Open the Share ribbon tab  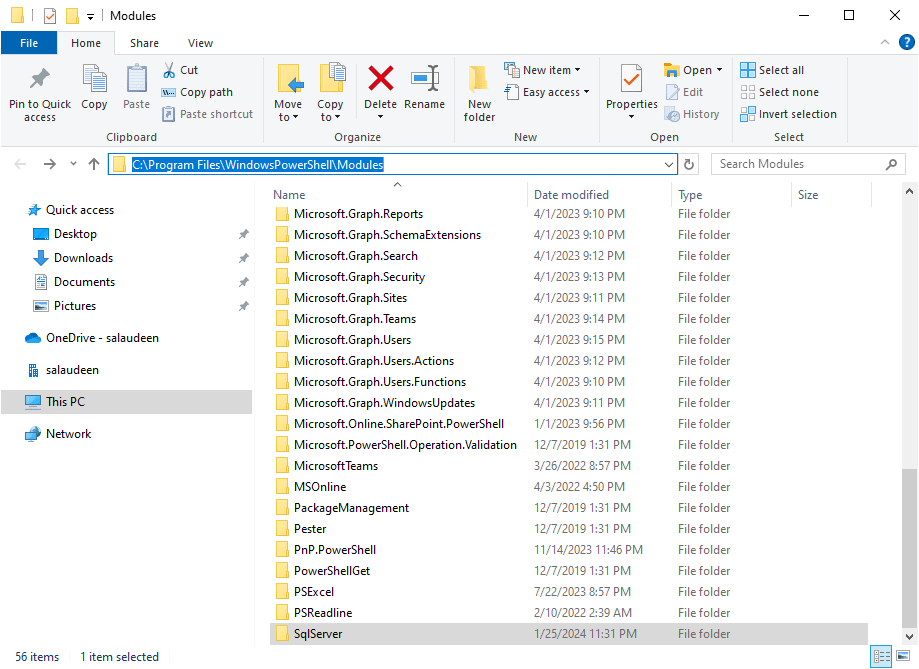(144, 43)
